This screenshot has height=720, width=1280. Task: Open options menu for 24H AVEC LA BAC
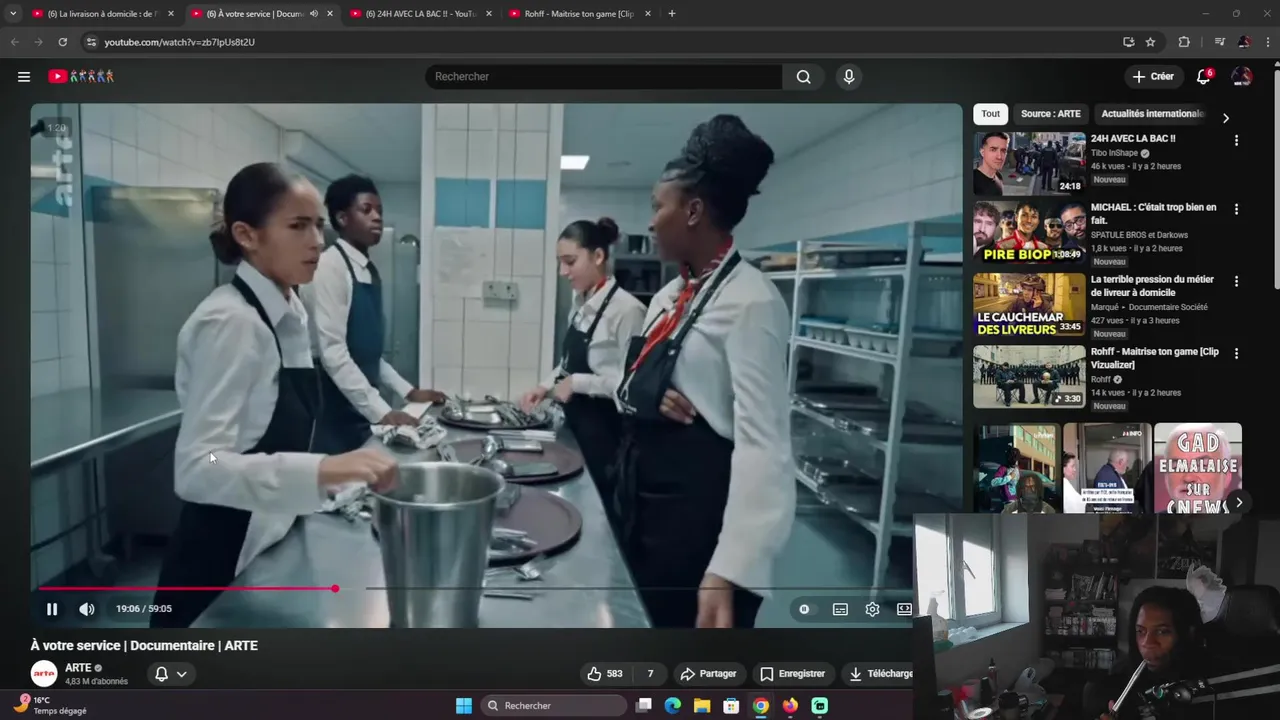click(x=1236, y=141)
